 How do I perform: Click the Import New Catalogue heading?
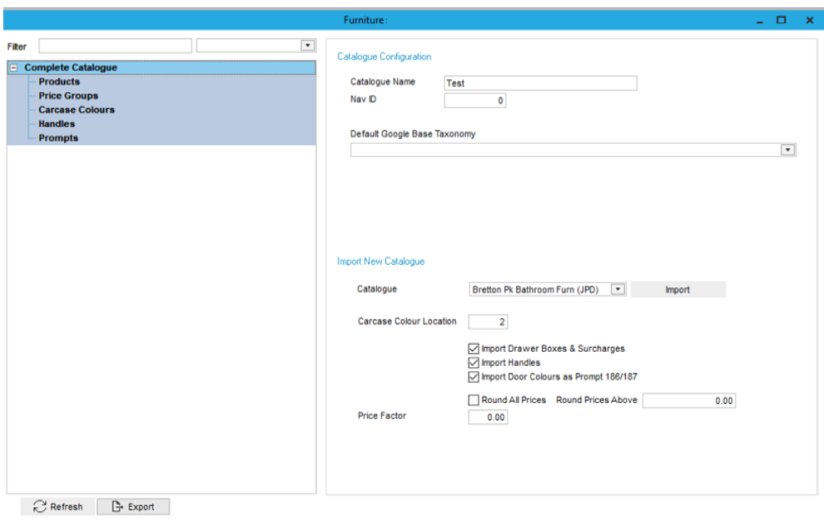coord(381,262)
